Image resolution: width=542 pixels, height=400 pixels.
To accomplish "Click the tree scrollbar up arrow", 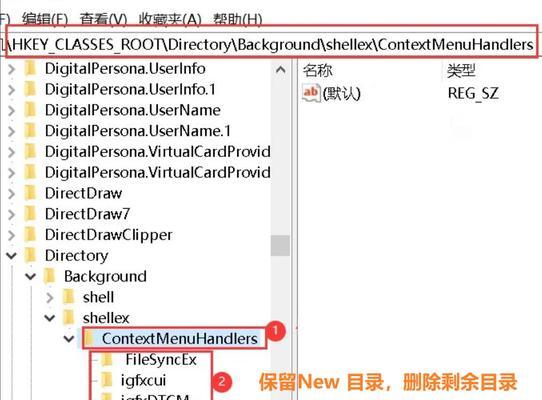I will pyautogui.click(x=280, y=70).
